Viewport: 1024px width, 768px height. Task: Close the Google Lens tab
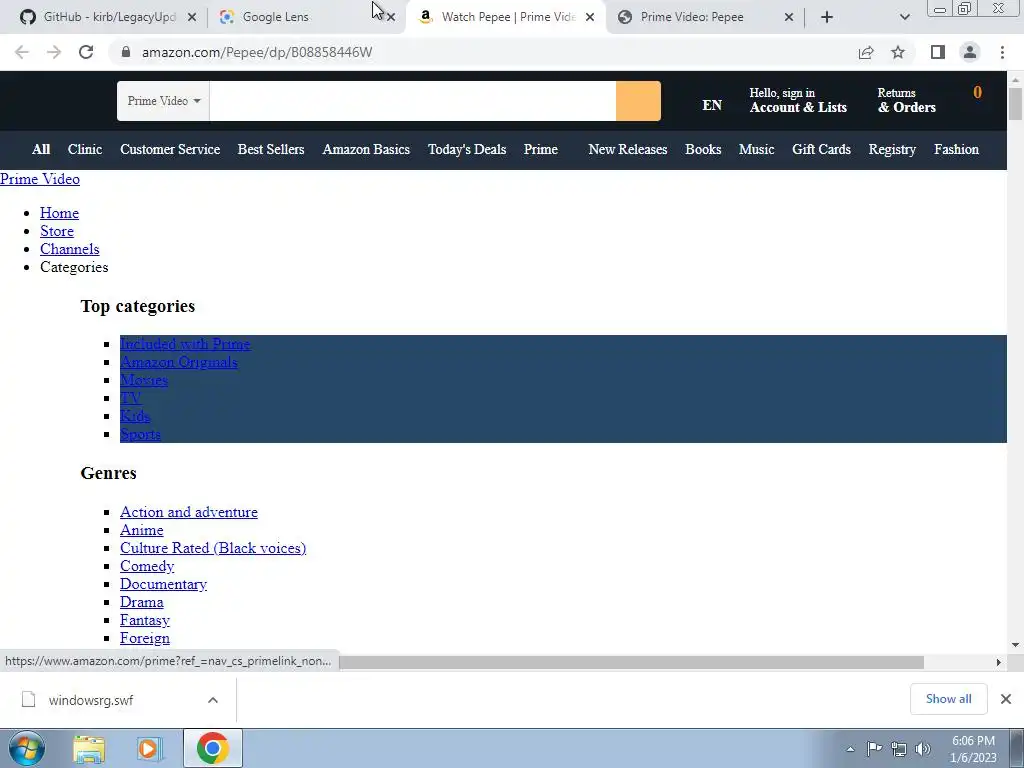pos(391,17)
